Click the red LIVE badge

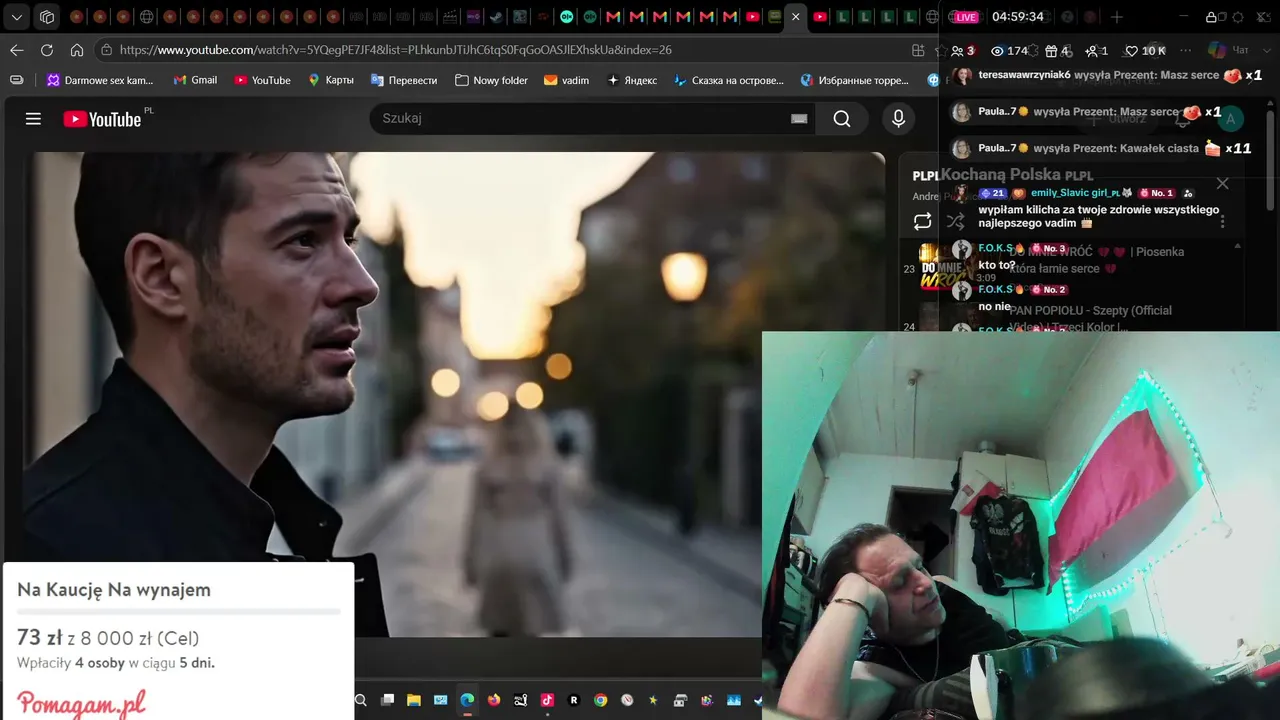pyautogui.click(x=965, y=17)
